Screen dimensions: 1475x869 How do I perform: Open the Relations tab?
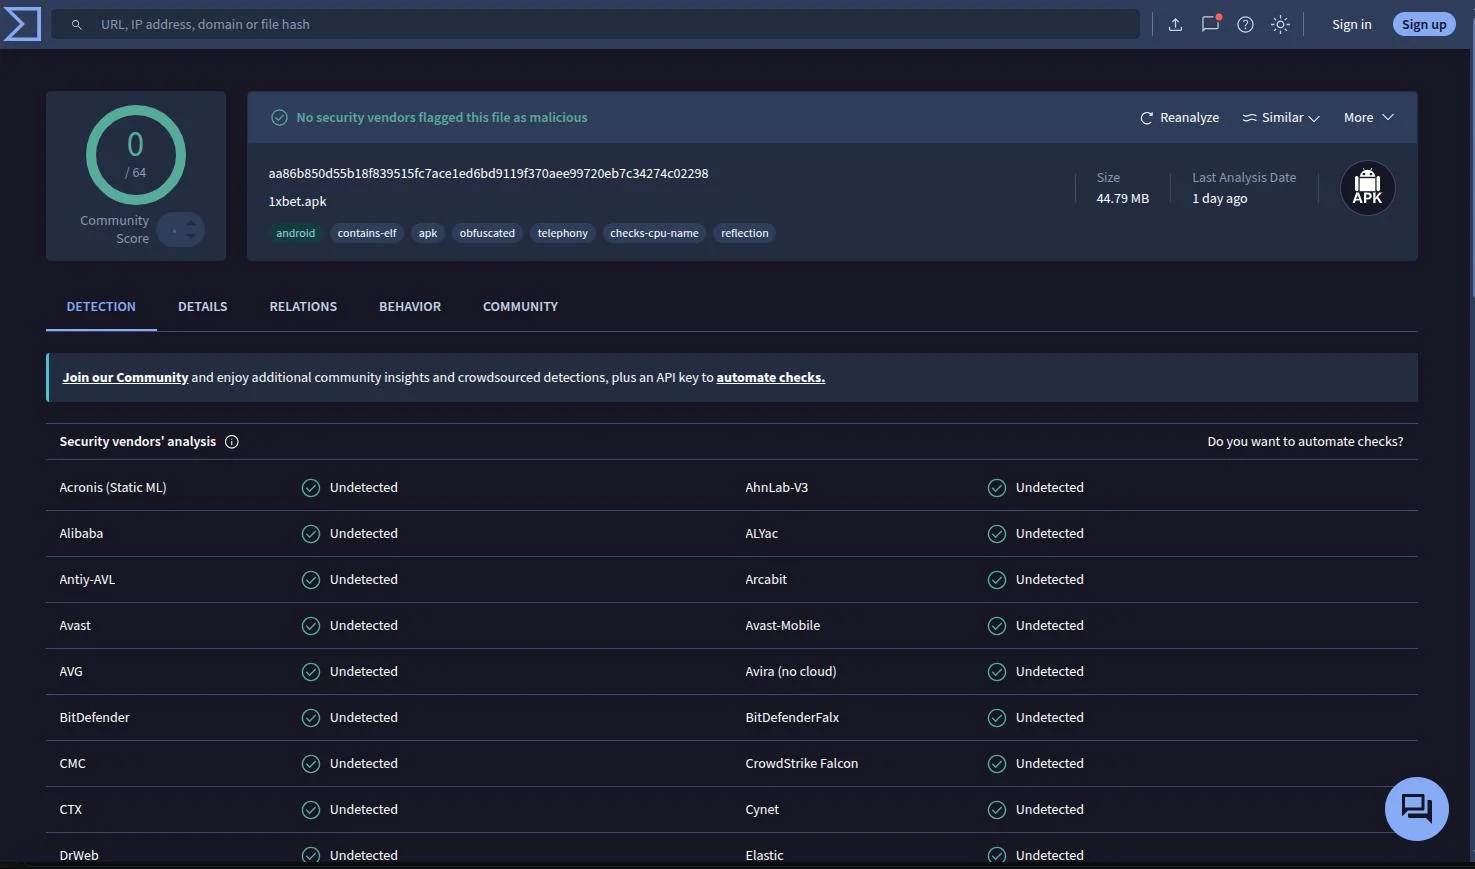pos(303,307)
